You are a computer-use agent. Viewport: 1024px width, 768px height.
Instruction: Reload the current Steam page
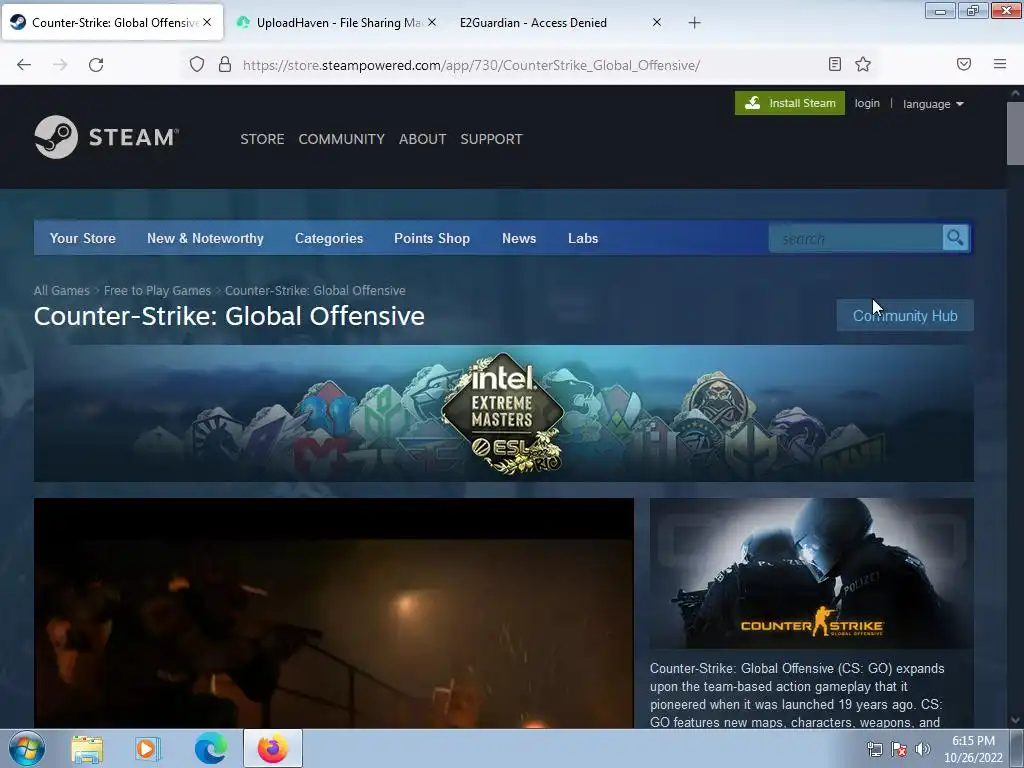coord(96,65)
